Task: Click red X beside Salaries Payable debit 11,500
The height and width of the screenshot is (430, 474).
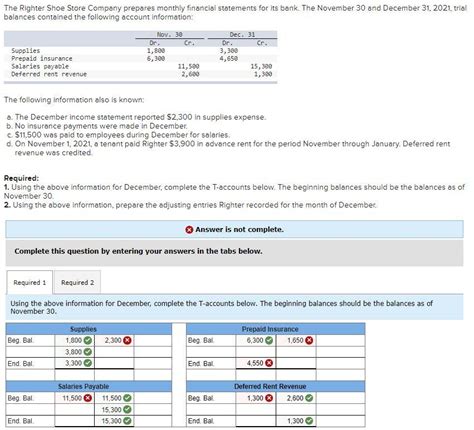Action: click(88, 398)
